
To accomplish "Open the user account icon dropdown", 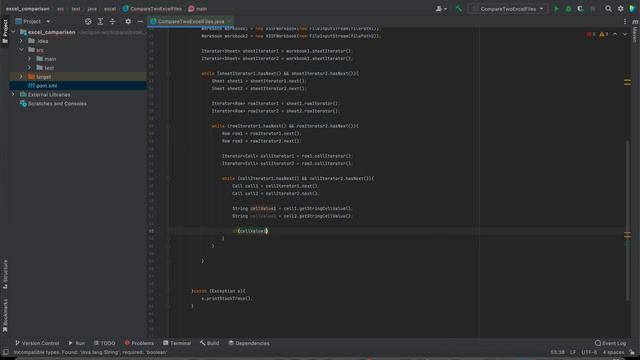I will tap(441, 9).
